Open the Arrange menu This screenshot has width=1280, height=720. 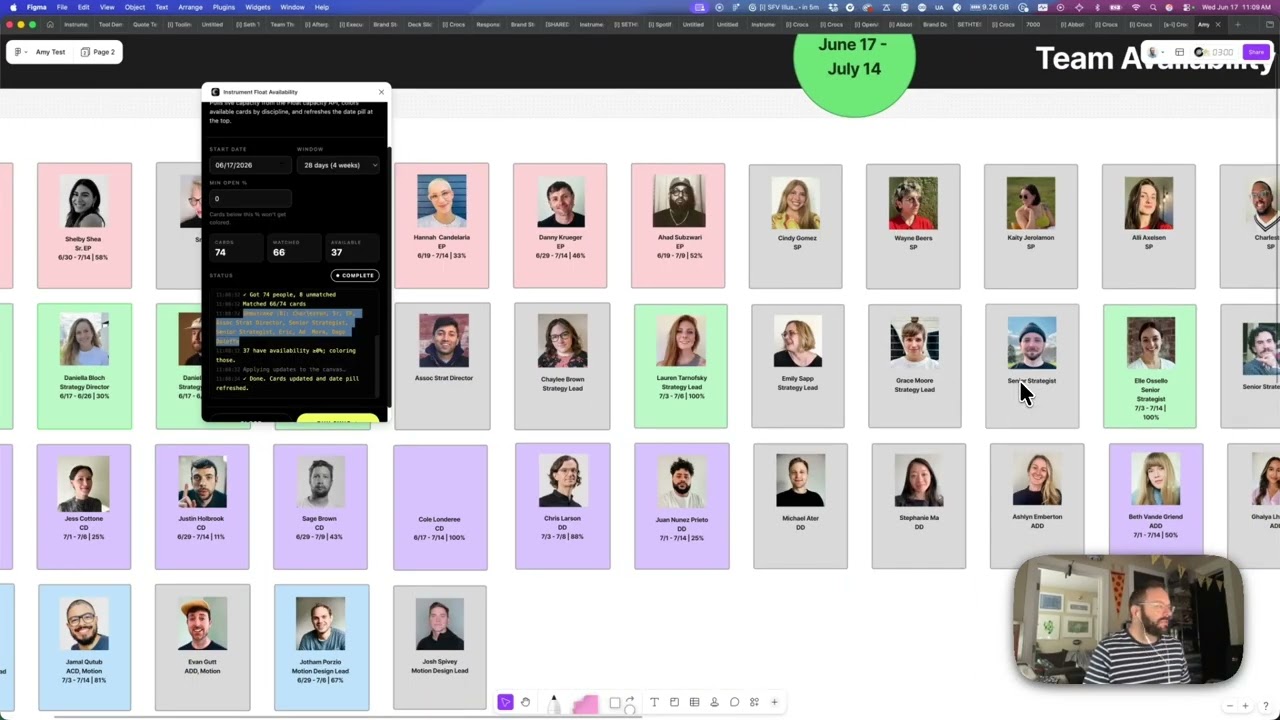coord(190,7)
